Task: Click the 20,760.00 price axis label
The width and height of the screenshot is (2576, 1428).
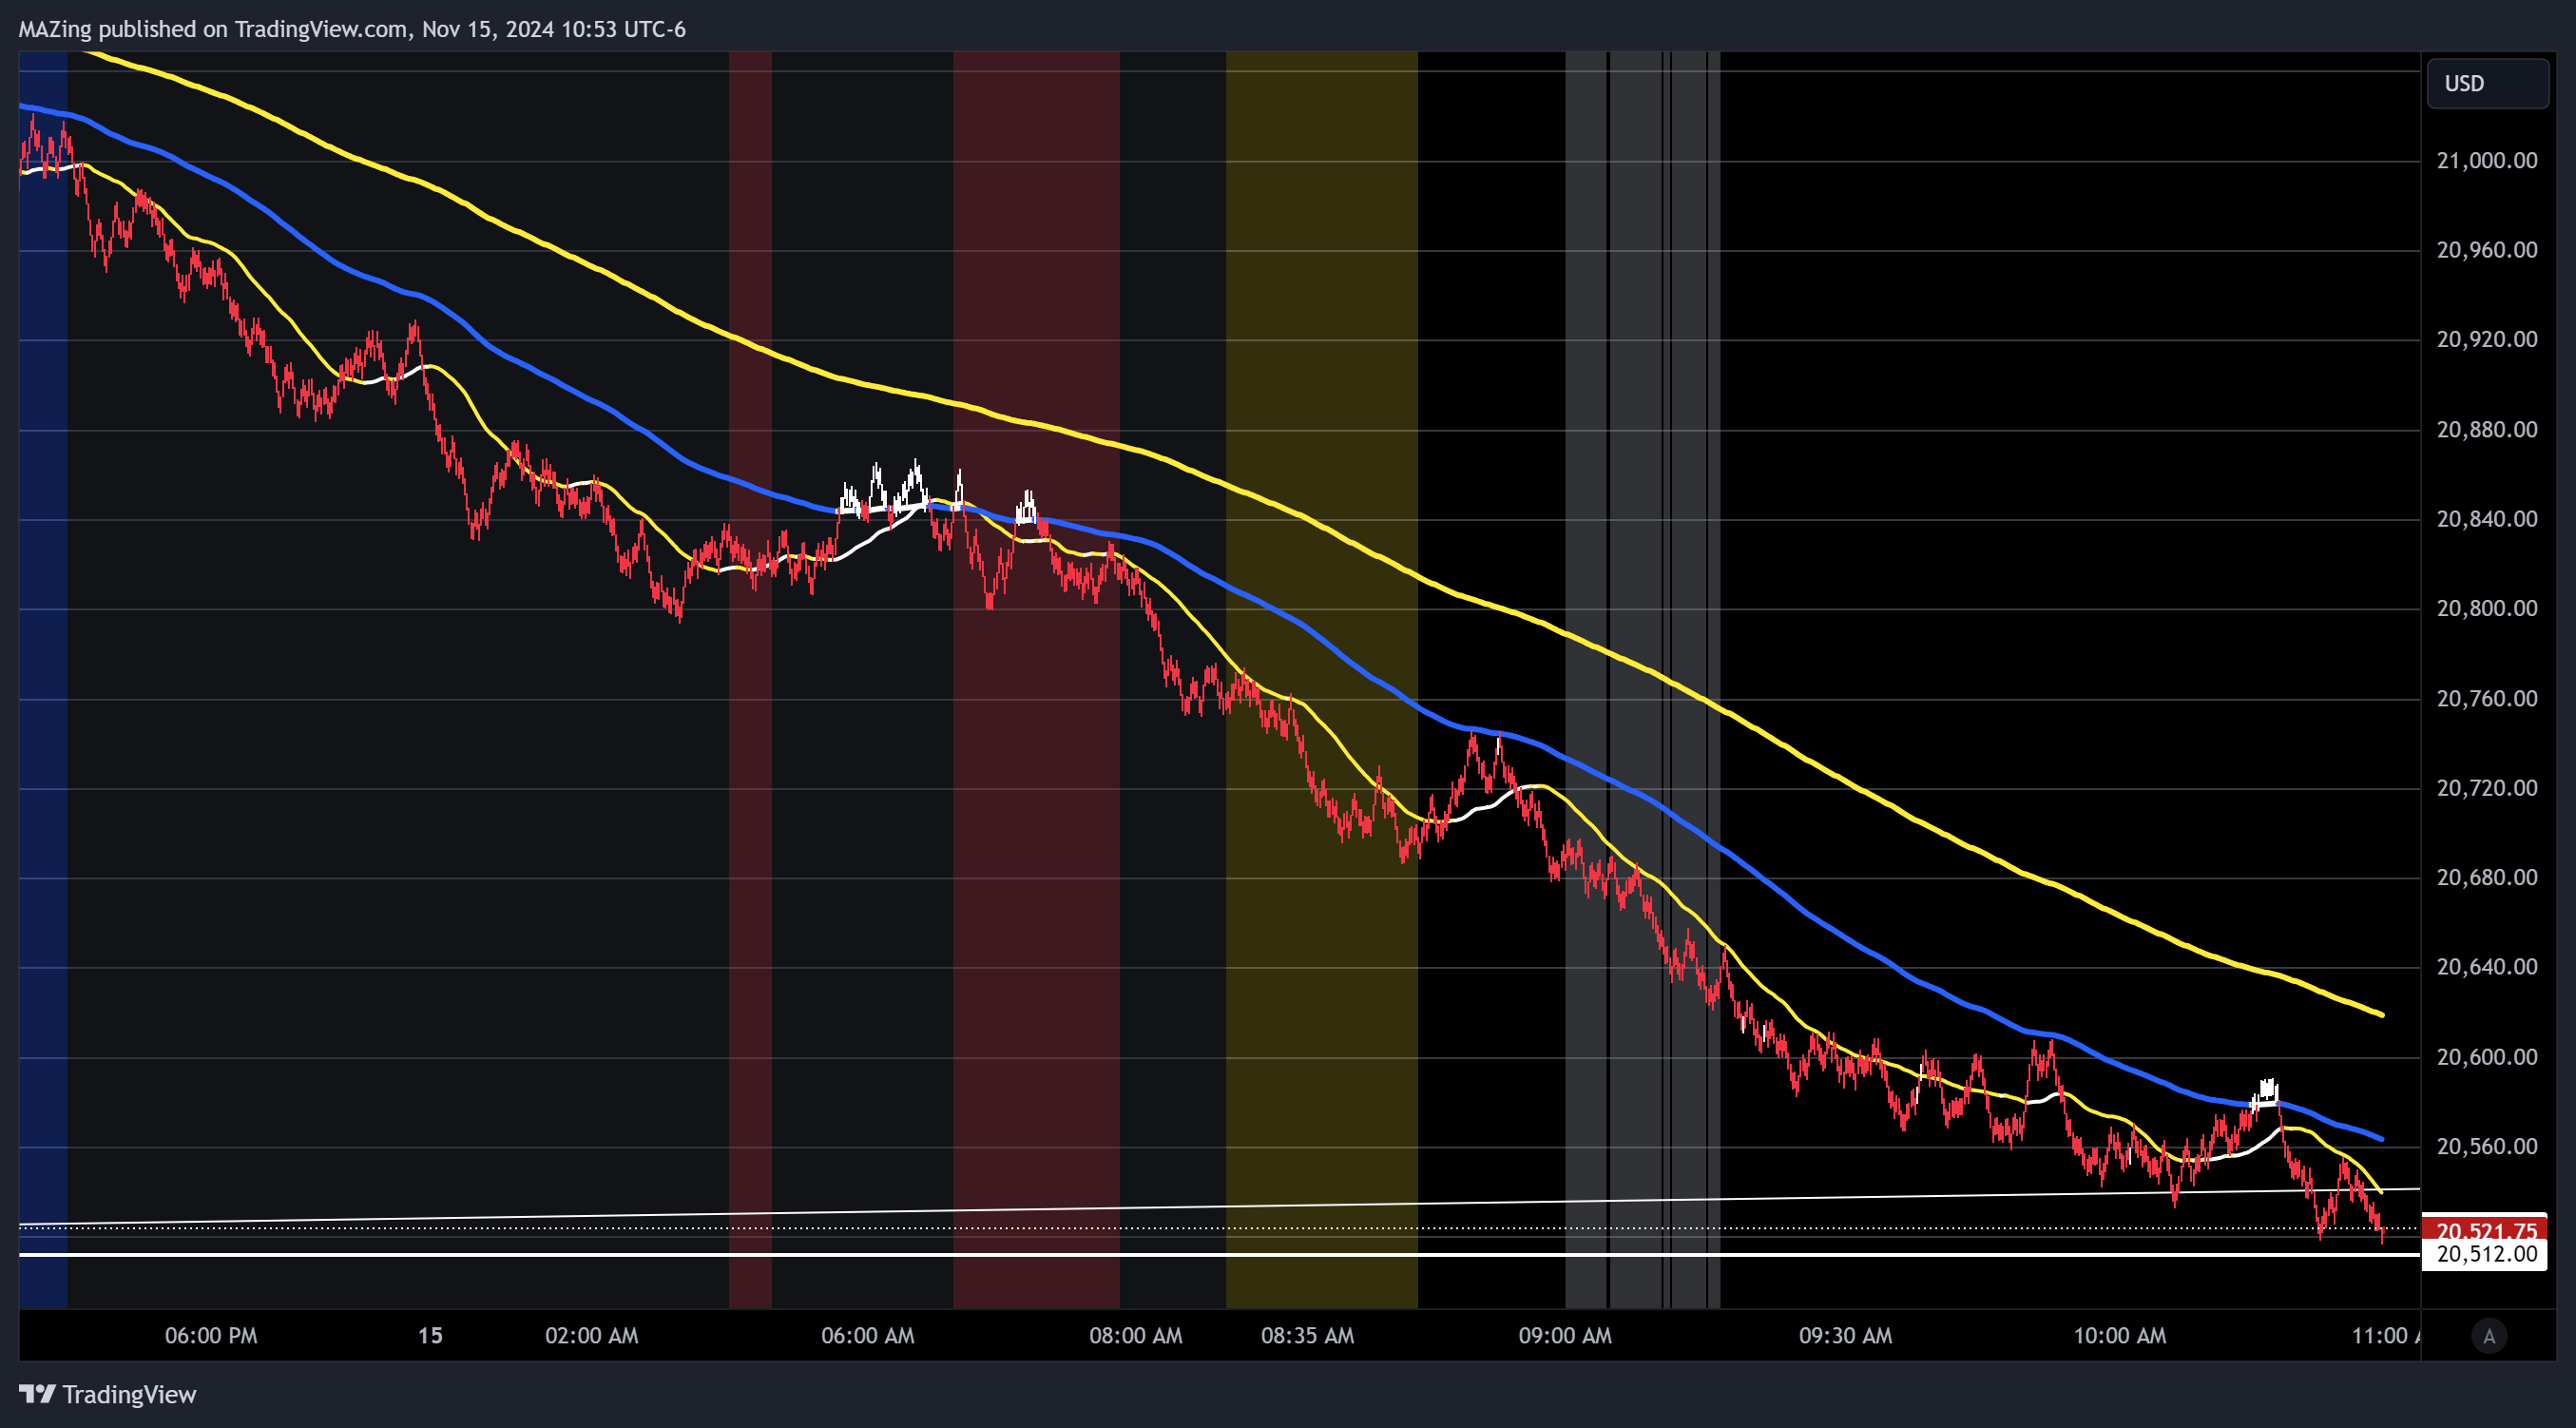Action: point(2486,698)
